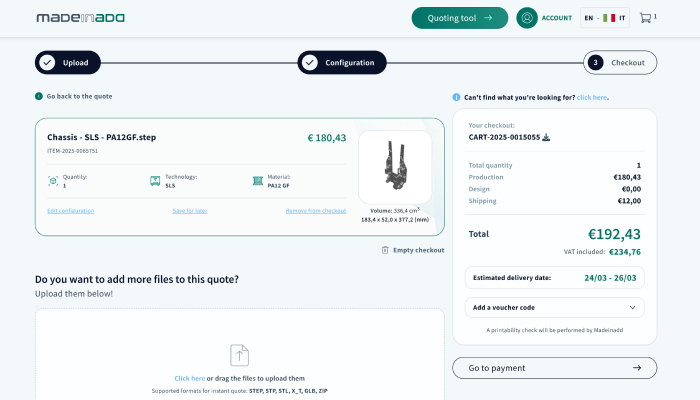Image resolution: width=700 pixels, height=400 pixels.
Task: Proceed with Go to payment
Action: point(554,368)
